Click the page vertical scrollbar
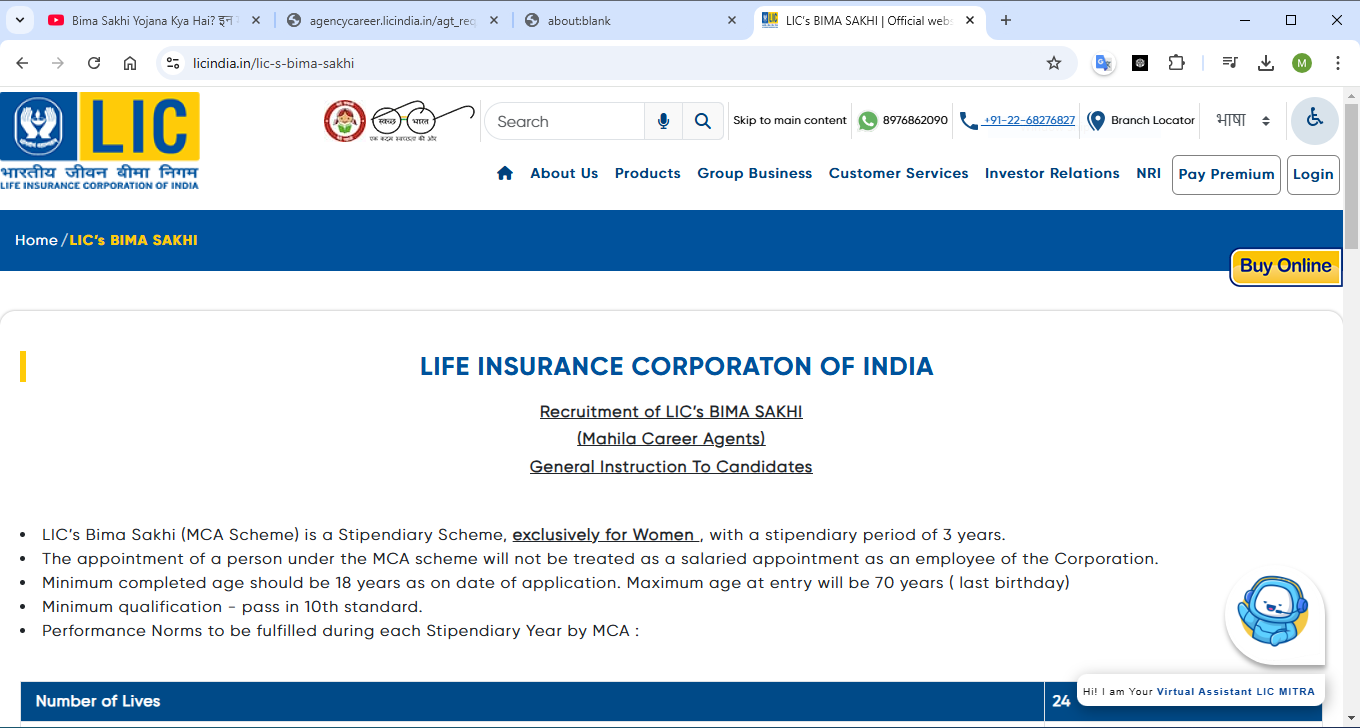 1351,400
